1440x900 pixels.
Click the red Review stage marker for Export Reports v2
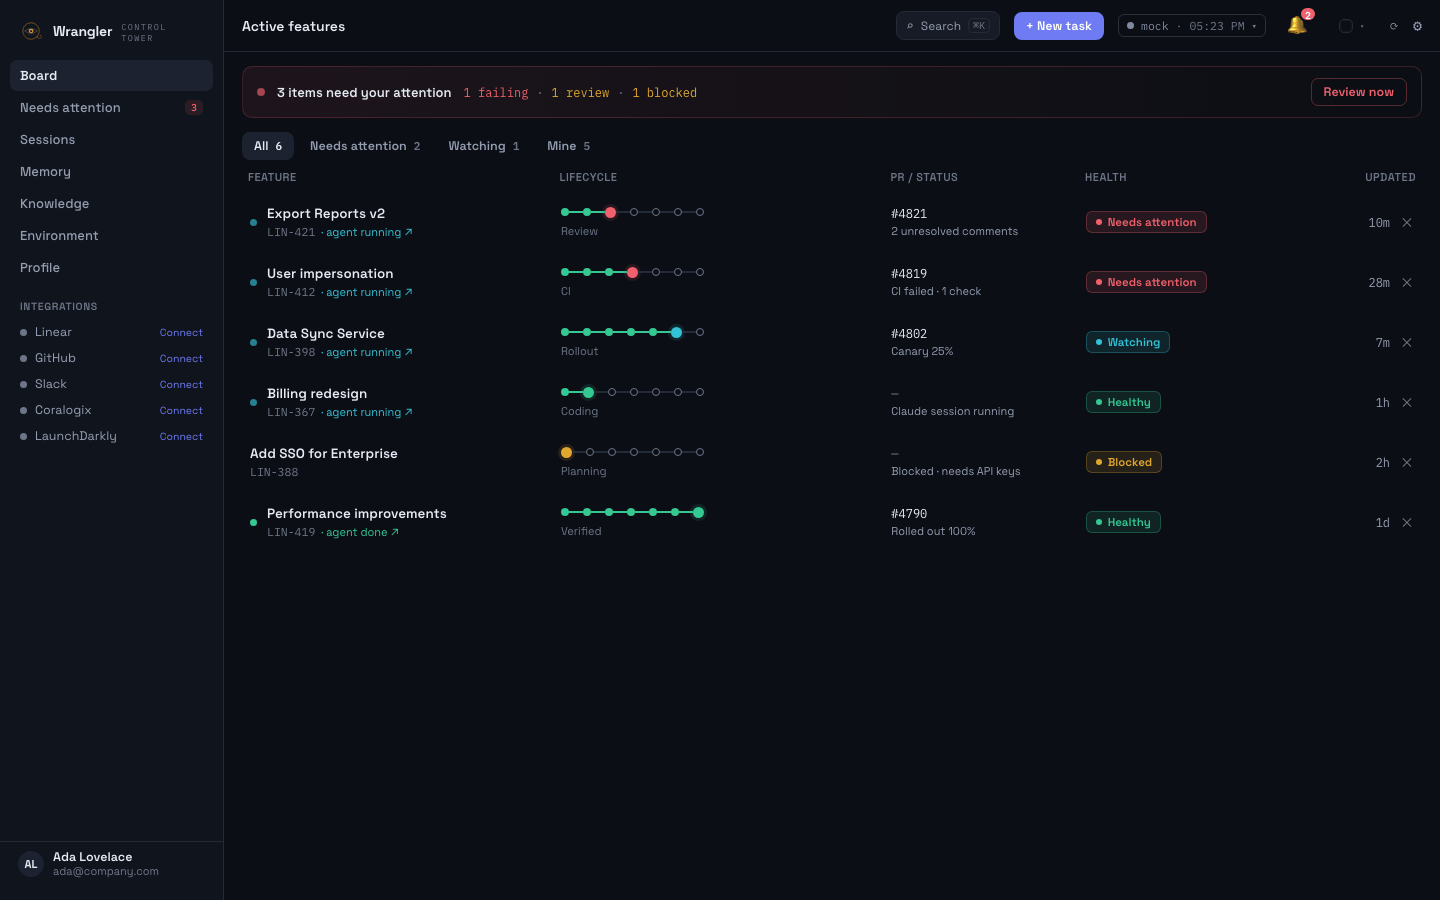coord(610,212)
